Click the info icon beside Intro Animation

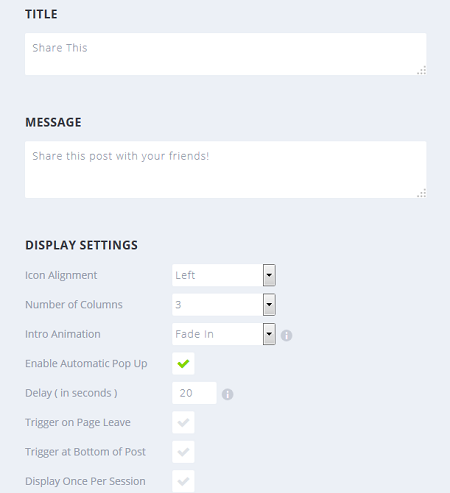click(x=286, y=335)
